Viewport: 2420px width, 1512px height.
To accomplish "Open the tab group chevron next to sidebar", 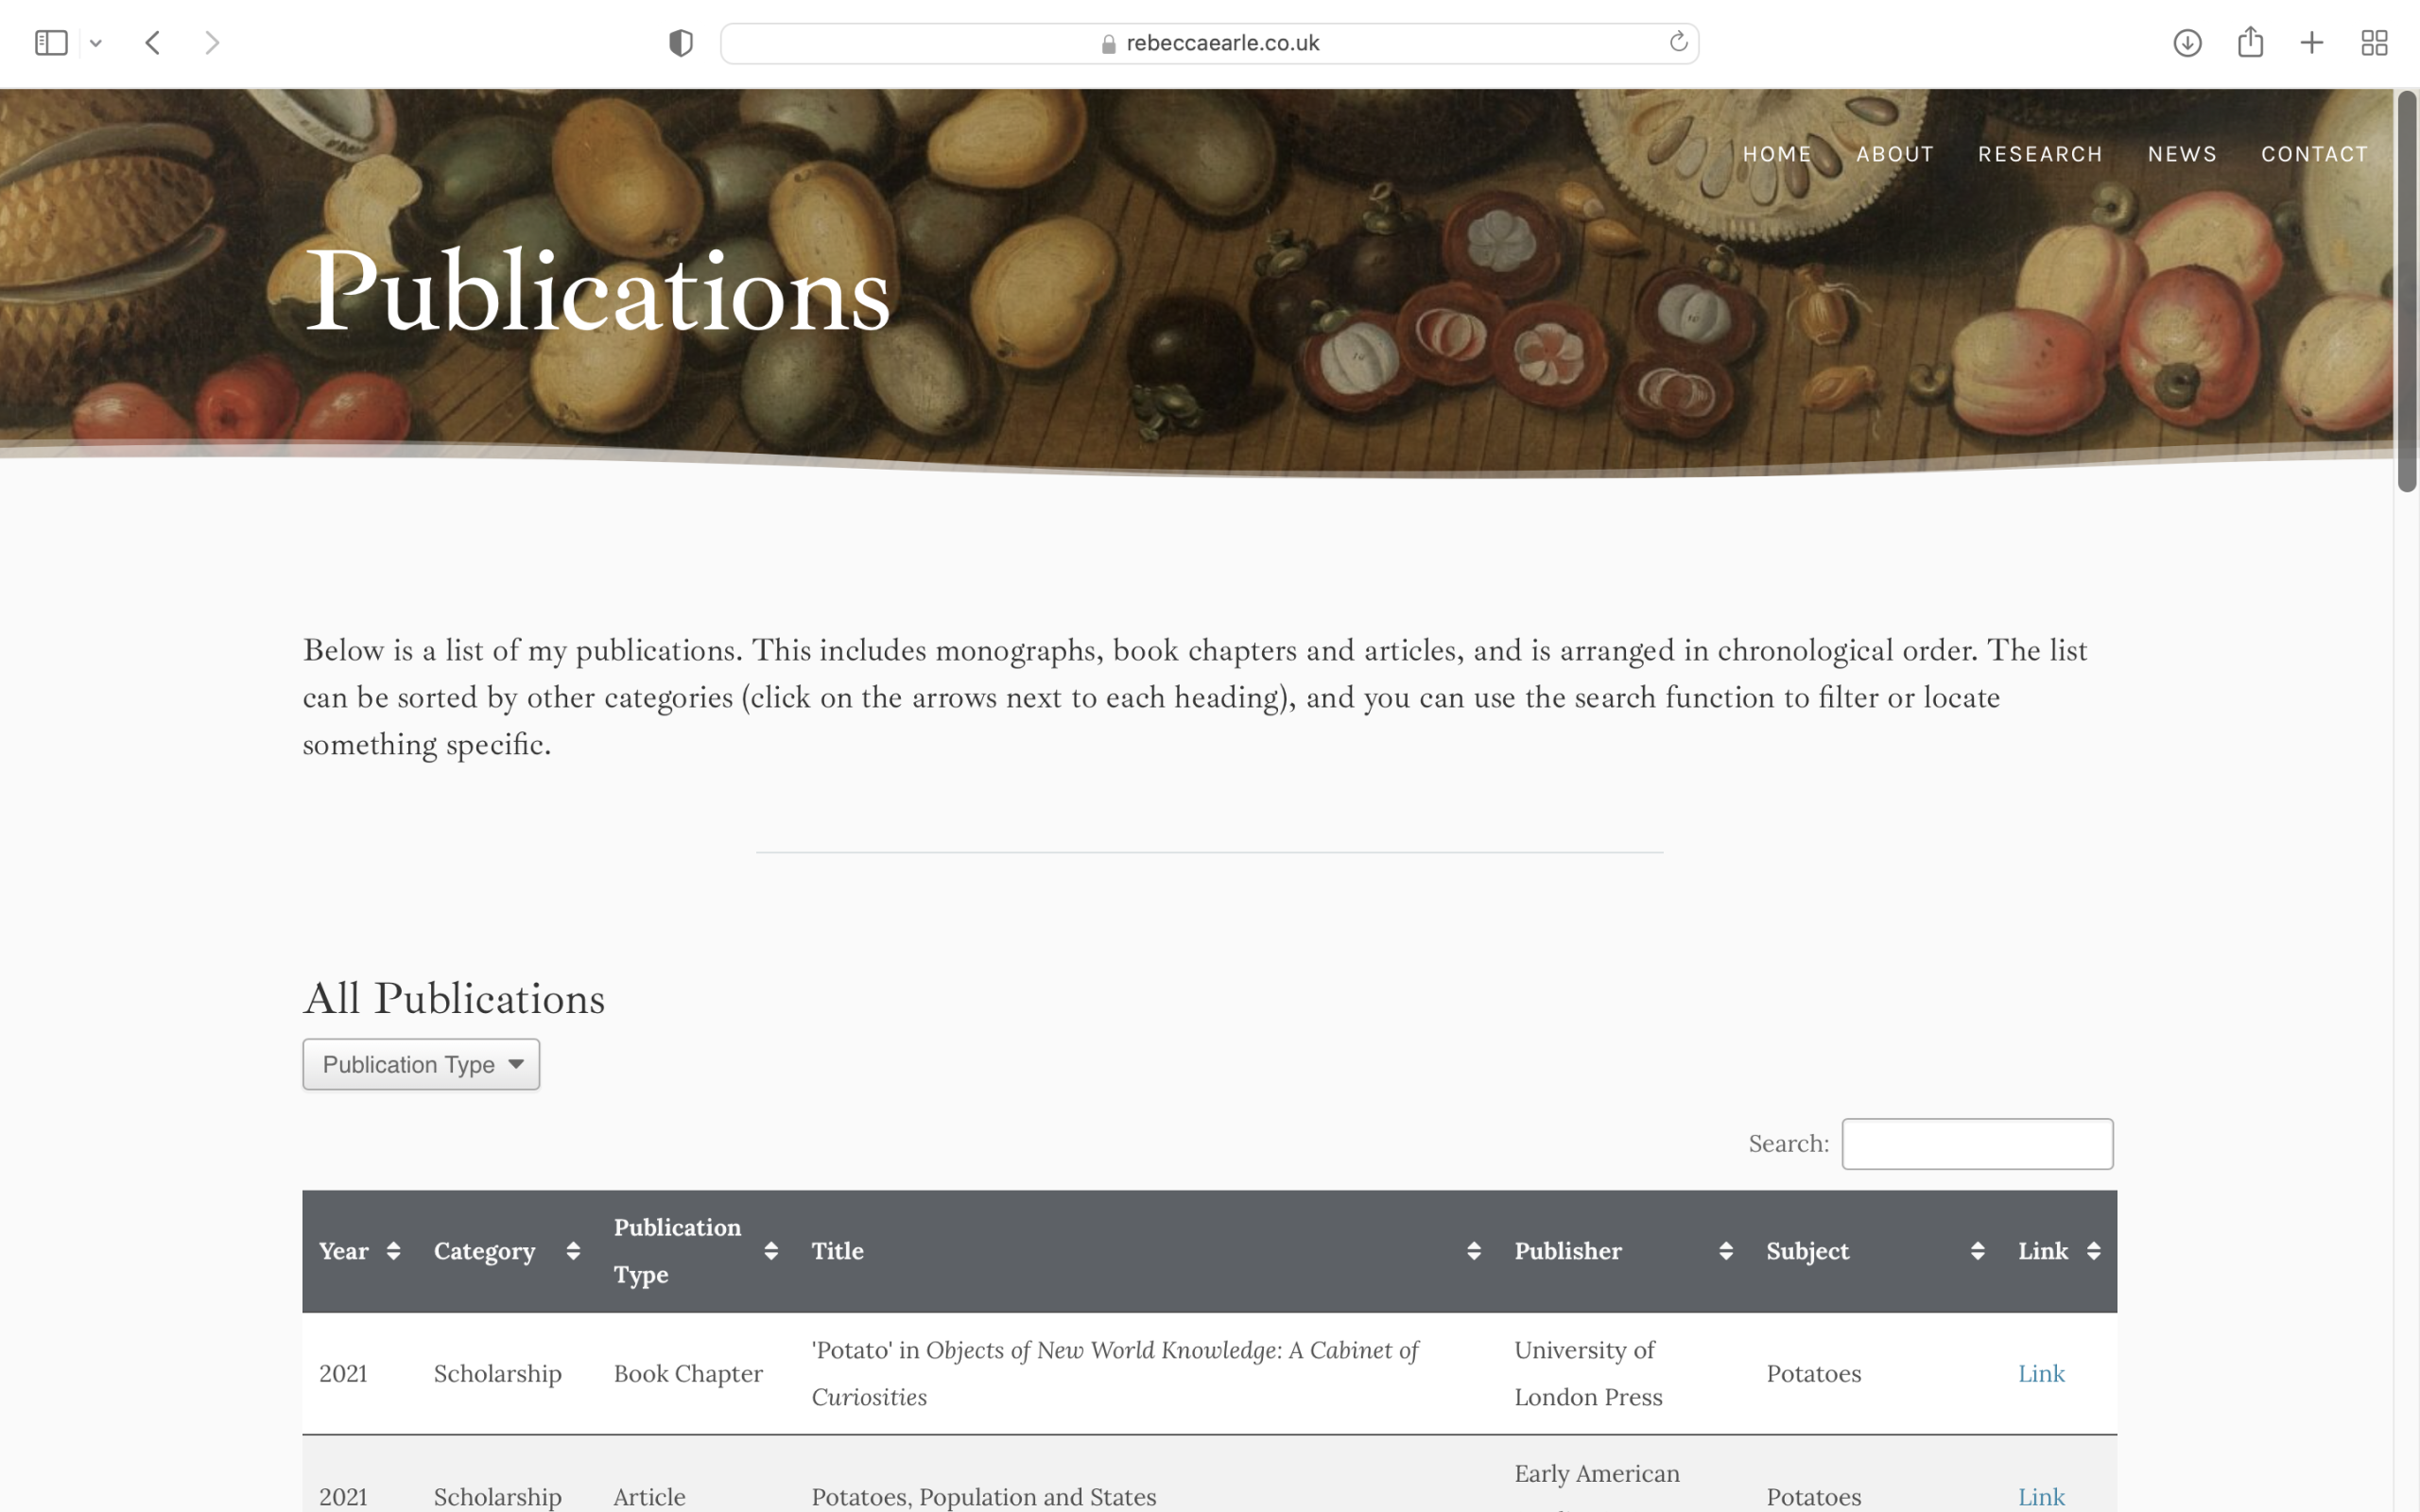I will [x=96, y=43].
